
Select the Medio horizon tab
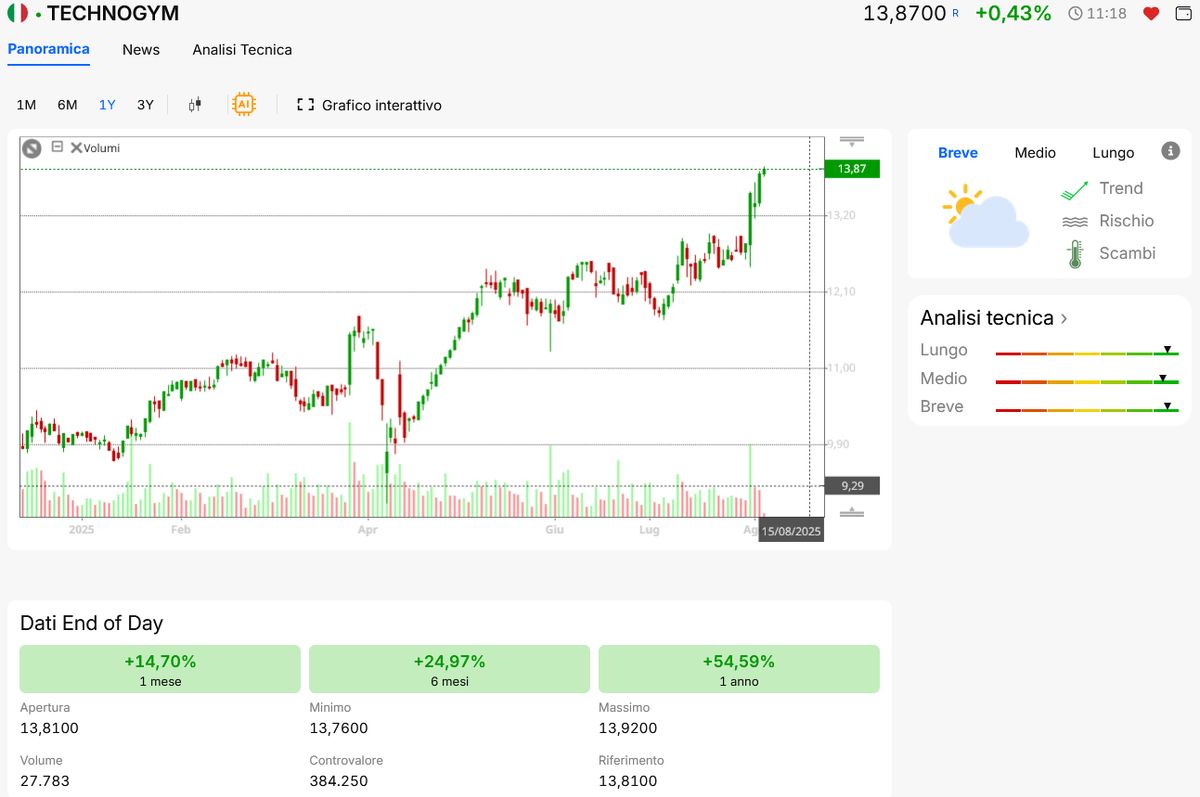[1035, 153]
